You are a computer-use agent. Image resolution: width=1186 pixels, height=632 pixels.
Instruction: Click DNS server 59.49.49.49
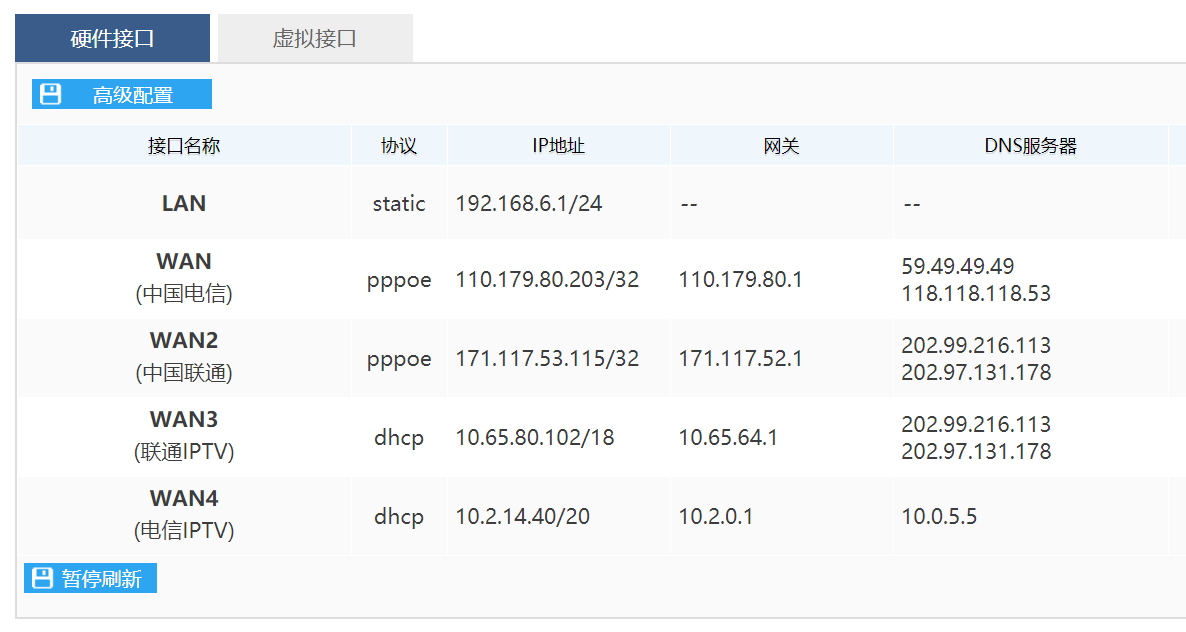click(x=958, y=266)
